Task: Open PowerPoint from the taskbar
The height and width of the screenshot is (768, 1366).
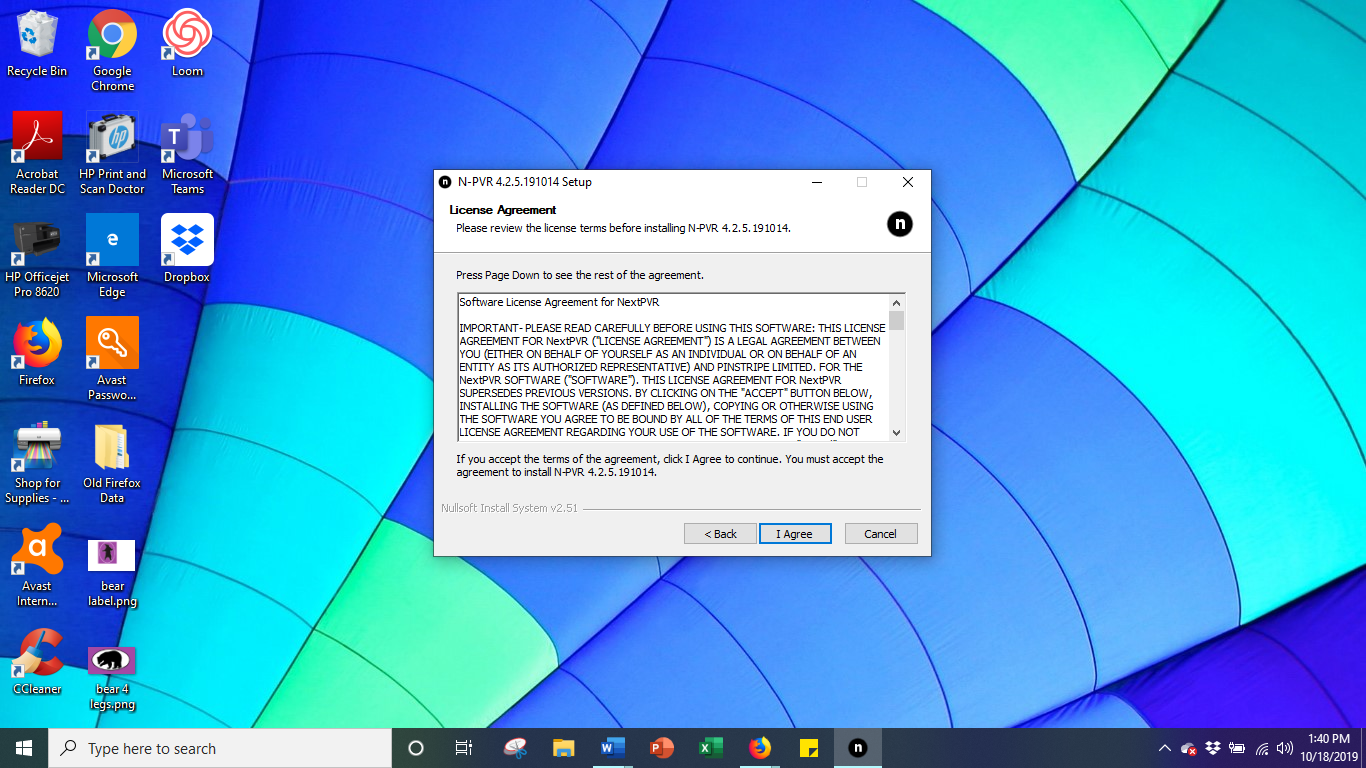Action: click(661, 748)
